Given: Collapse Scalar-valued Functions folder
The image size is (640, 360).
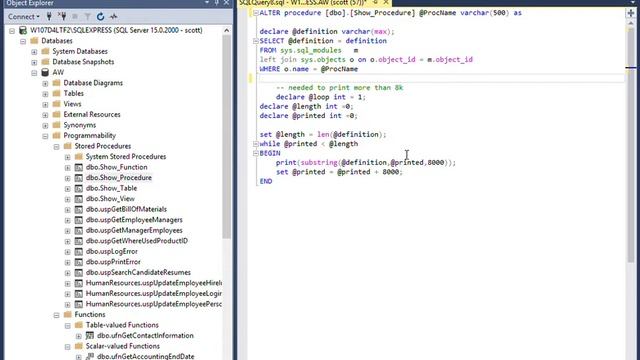Looking at the screenshot, I should tap(67, 347).
